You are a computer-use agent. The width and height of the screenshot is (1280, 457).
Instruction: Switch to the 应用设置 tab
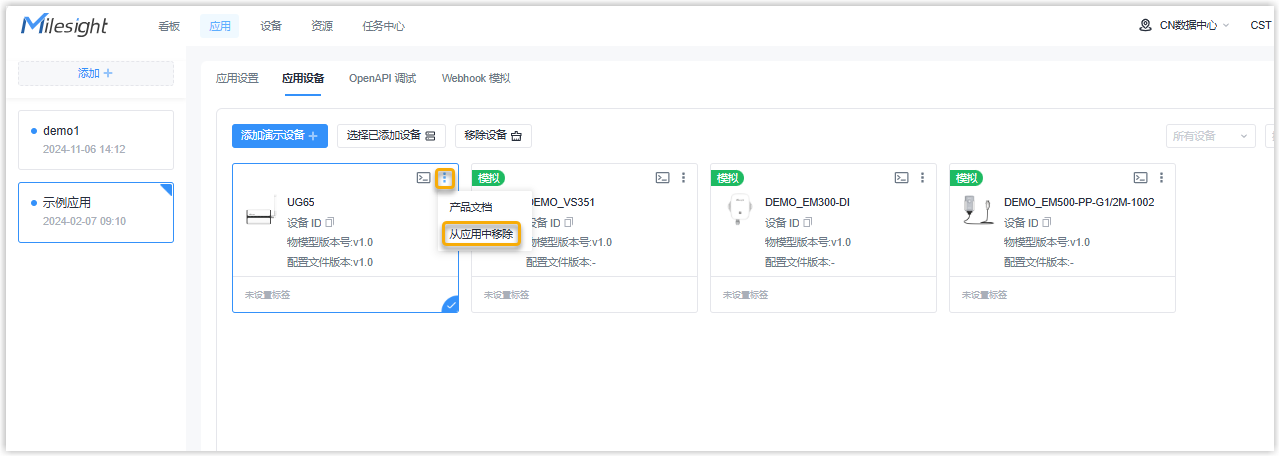tap(237, 78)
